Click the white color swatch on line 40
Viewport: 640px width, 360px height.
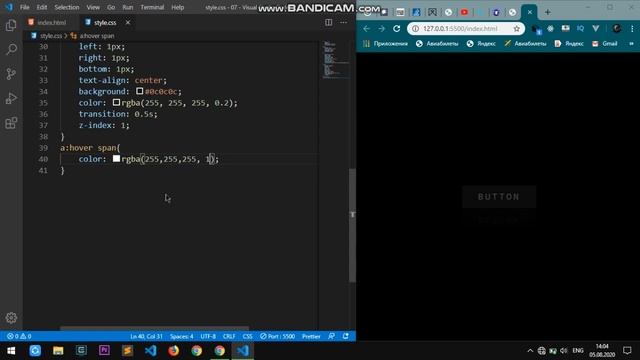coord(116,158)
